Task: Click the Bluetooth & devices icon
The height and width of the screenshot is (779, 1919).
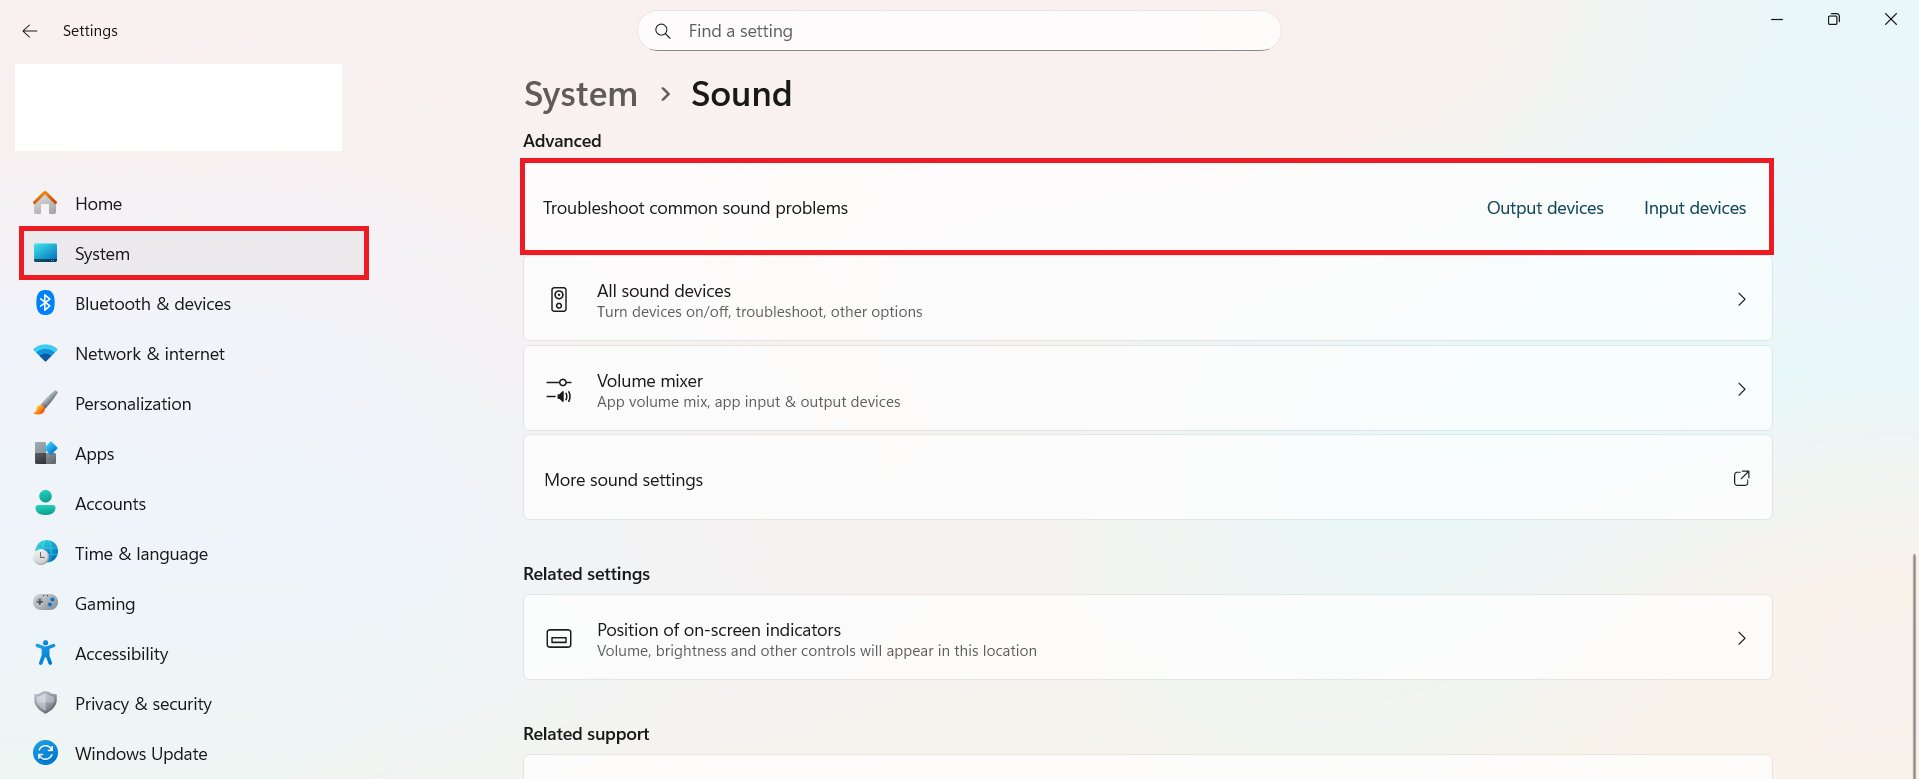Action: coord(44,303)
